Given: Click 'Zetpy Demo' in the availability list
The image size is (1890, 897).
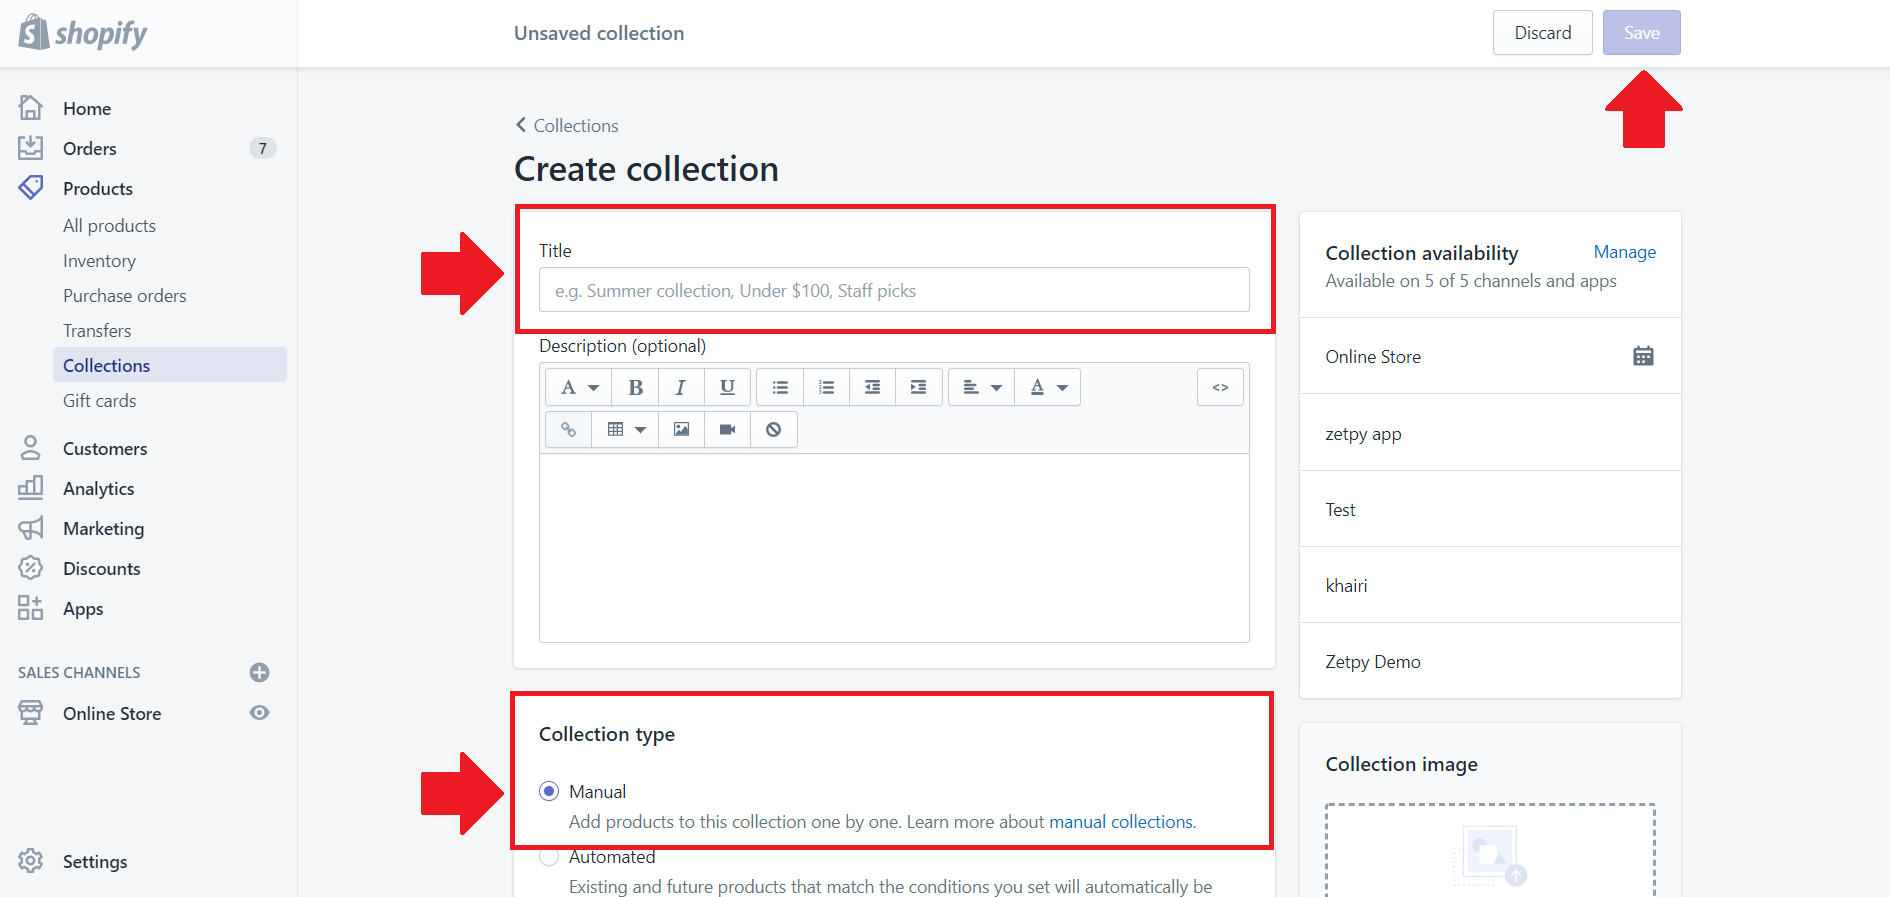Looking at the screenshot, I should (x=1373, y=662).
